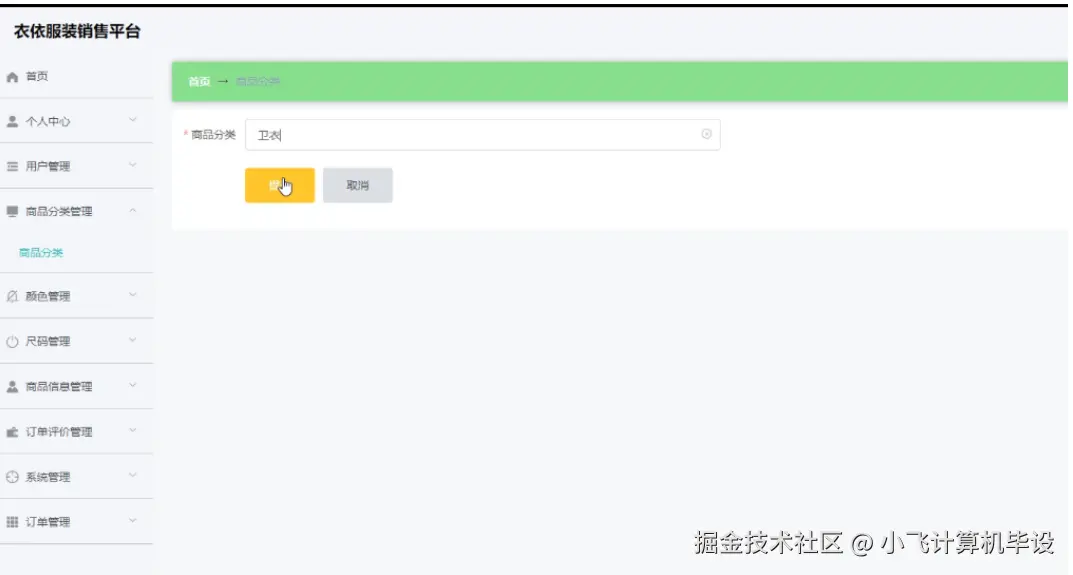Open the 订单评价管理 menu label
1073x575 pixels.
click(x=59, y=432)
